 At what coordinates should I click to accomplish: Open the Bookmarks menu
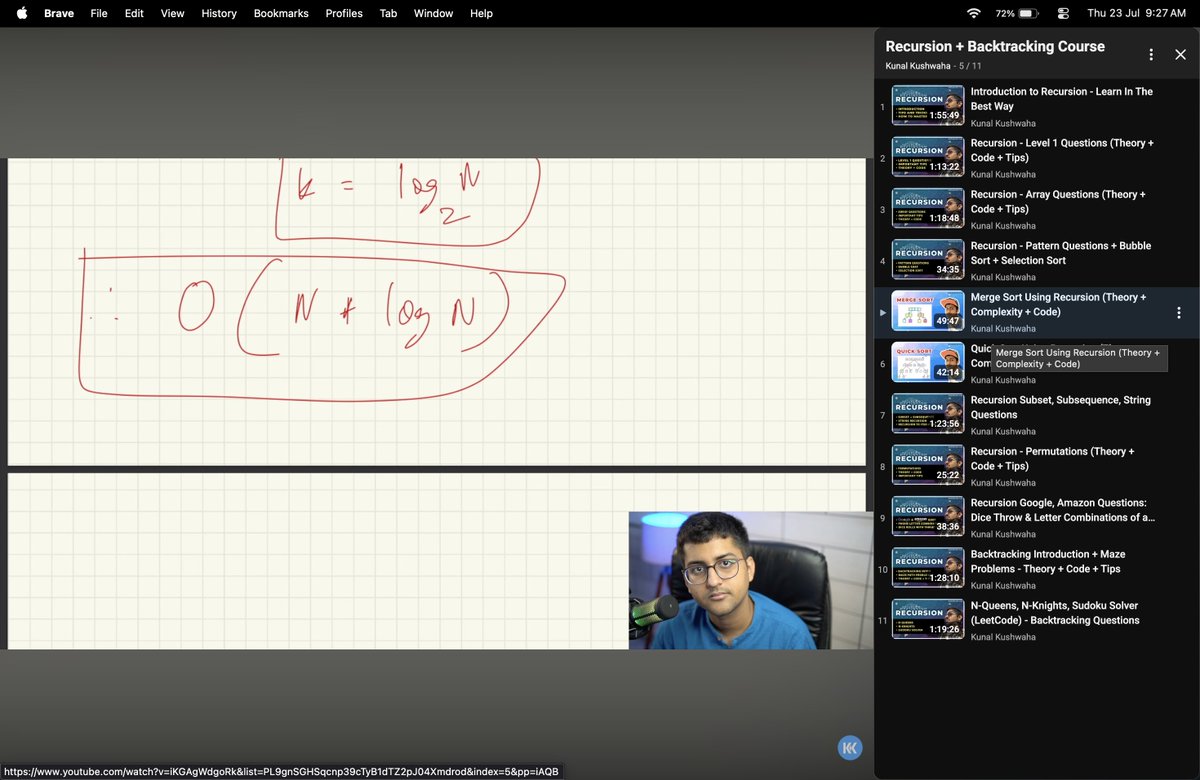tap(281, 13)
